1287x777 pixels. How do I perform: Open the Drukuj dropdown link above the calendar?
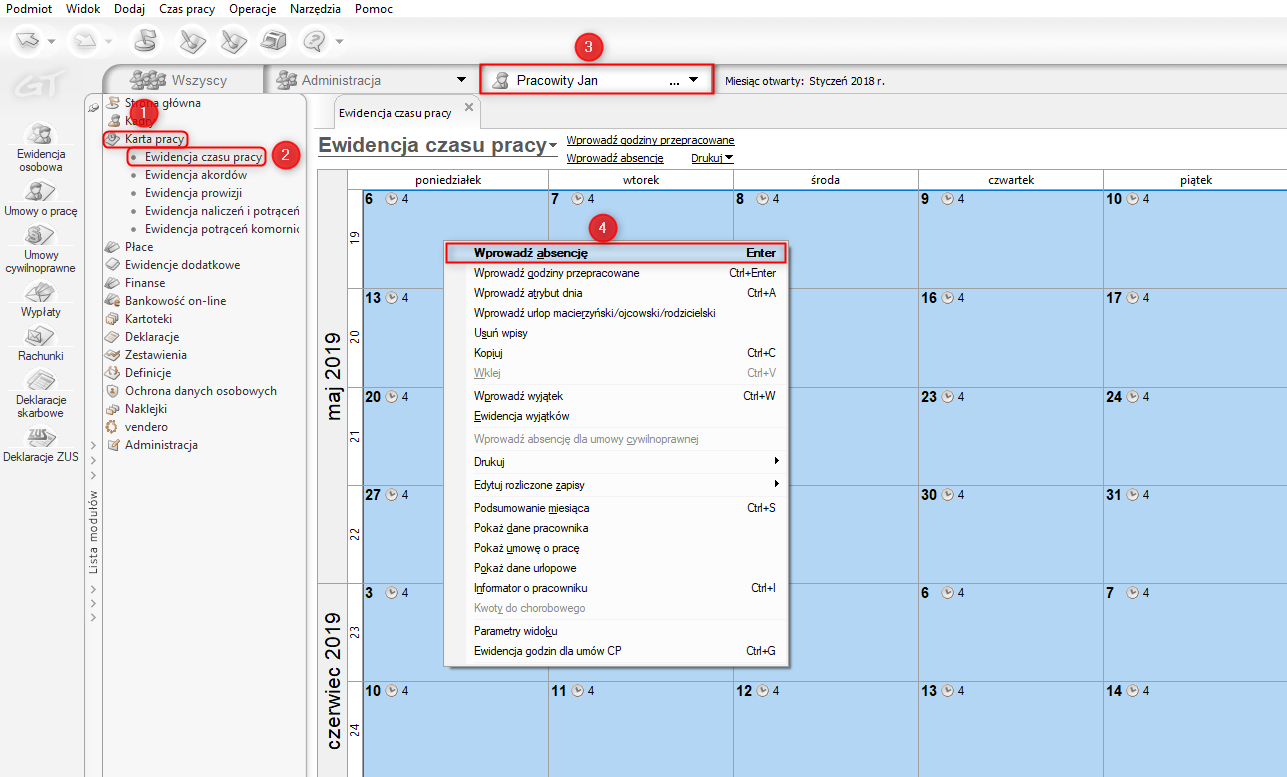[712, 158]
